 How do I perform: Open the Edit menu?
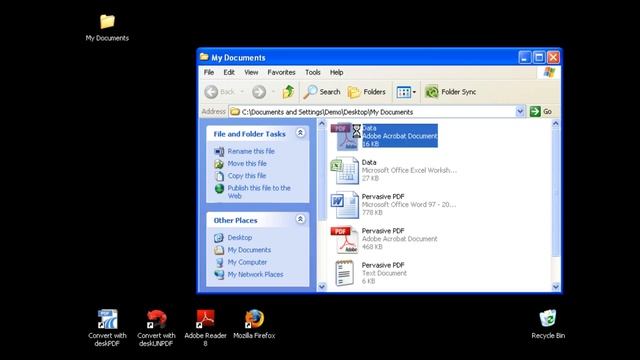click(229, 72)
